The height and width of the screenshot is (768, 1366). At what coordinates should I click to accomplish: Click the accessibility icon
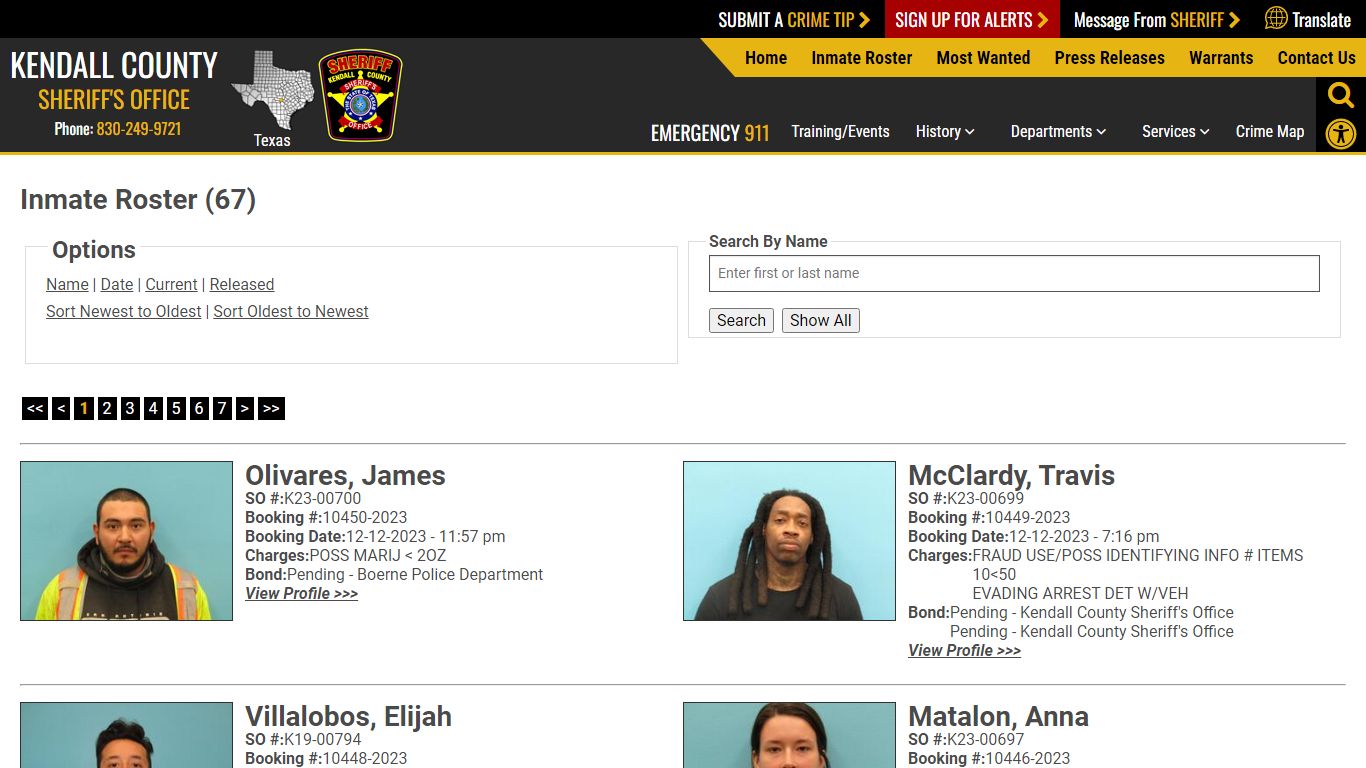click(x=1341, y=133)
